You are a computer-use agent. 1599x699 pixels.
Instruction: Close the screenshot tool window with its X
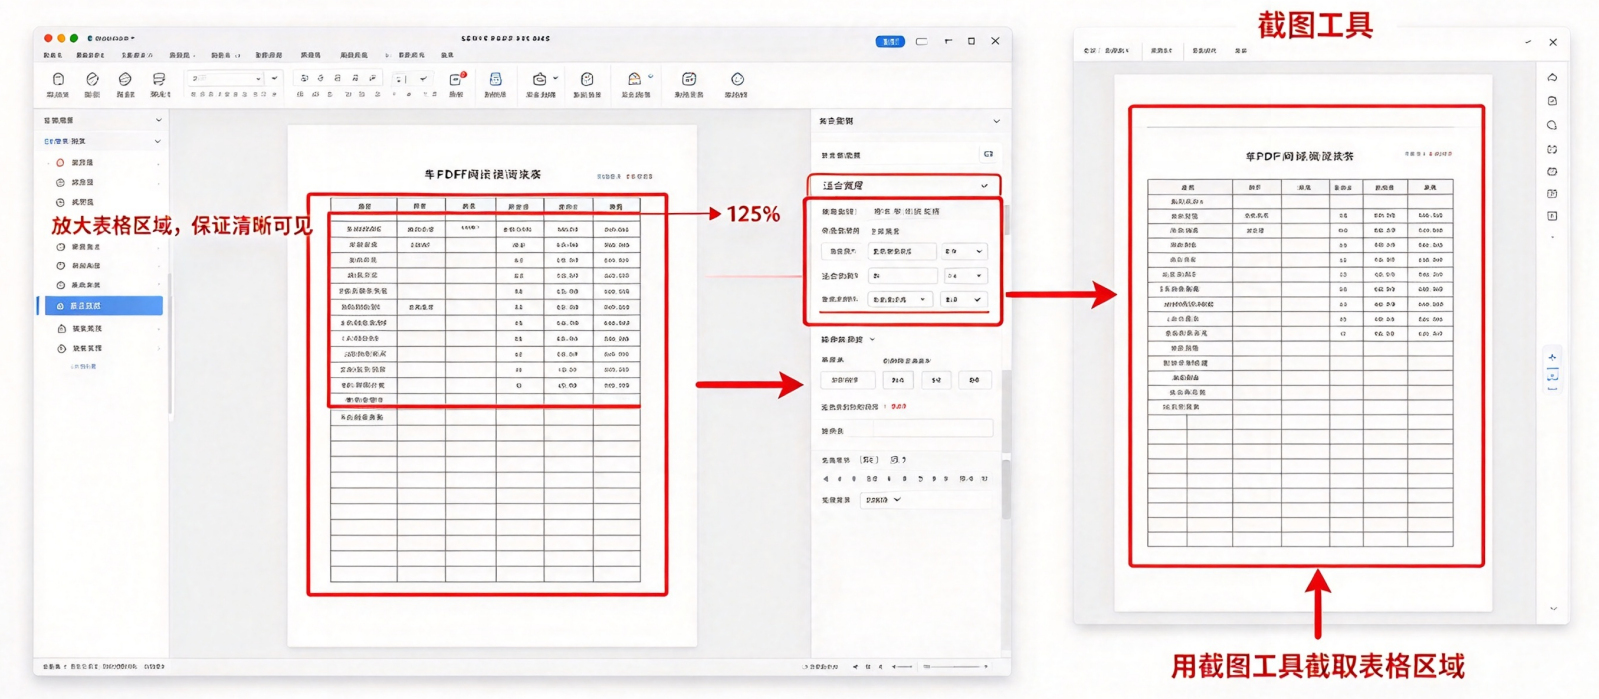[x=1553, y=42]
